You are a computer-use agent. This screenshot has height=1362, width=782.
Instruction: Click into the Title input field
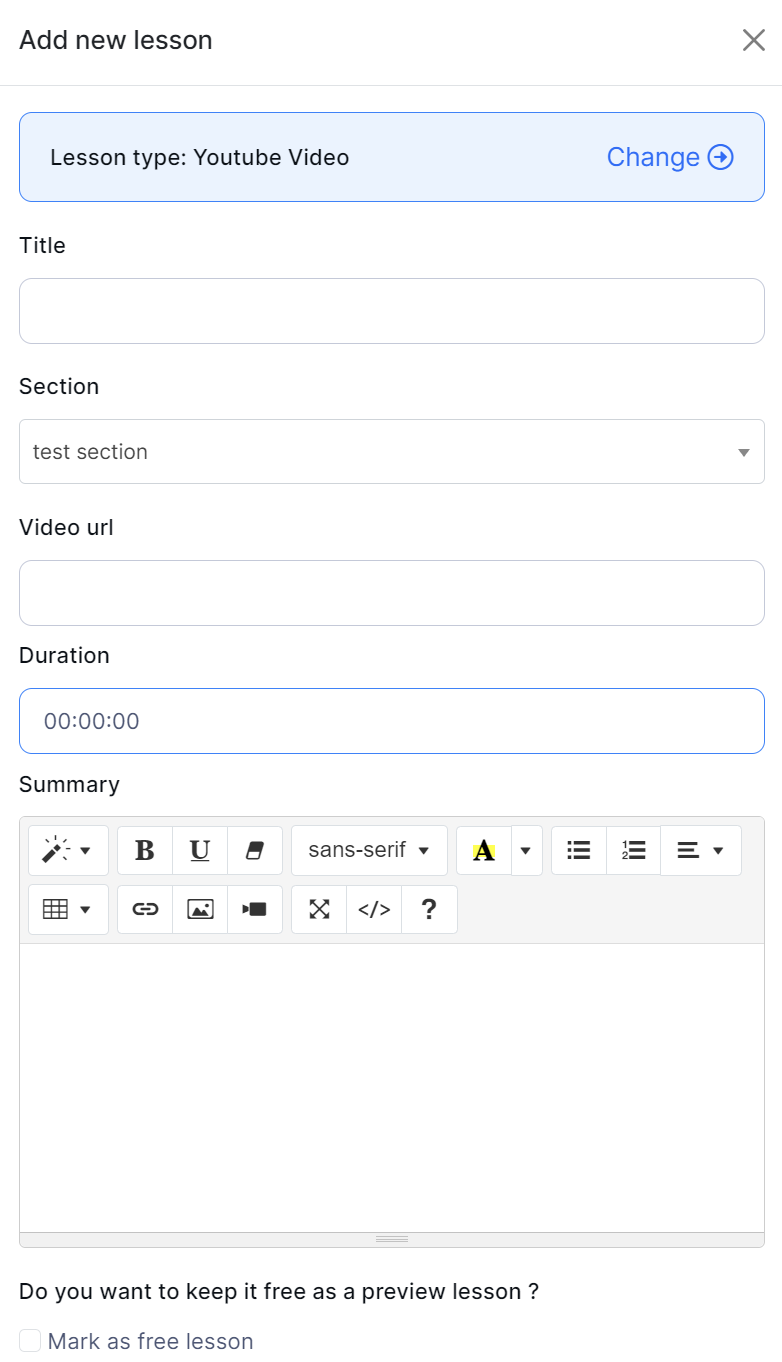point(391,311)
